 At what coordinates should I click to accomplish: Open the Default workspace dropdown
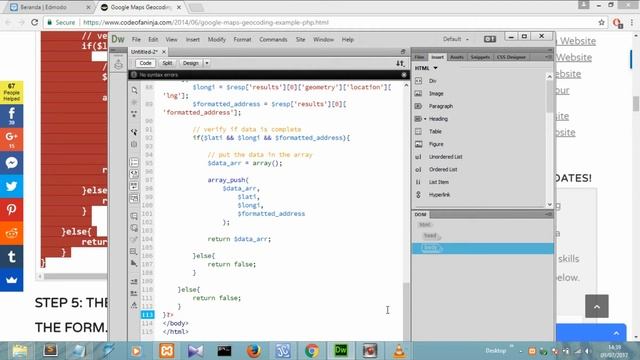(x=456, y=39)
